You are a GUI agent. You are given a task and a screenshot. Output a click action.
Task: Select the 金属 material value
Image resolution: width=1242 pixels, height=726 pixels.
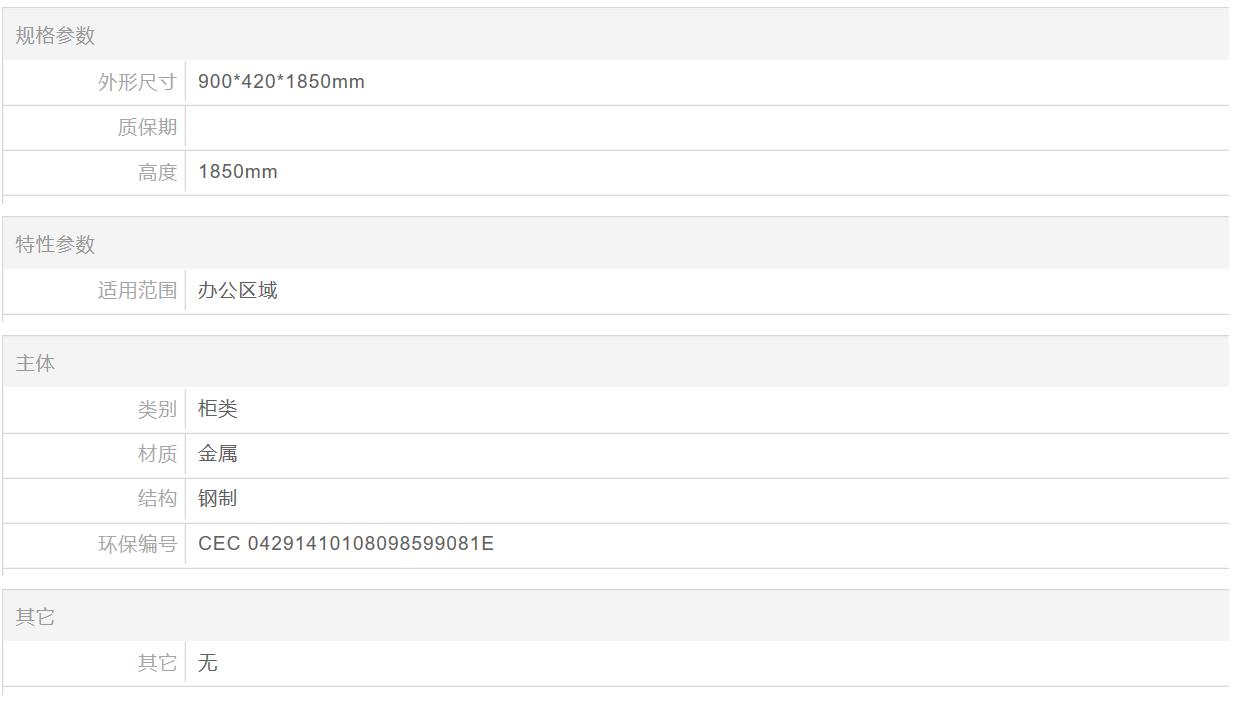pos(218,454)
